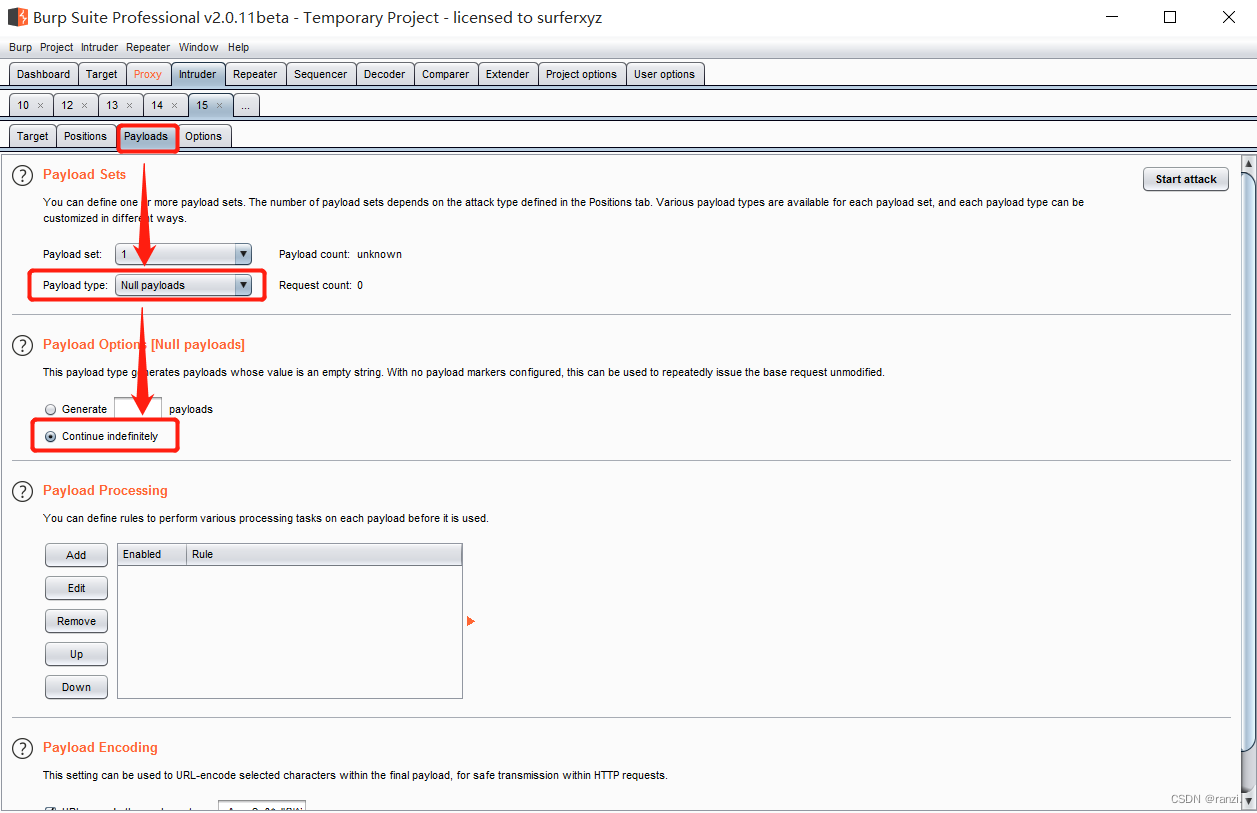1257x813 pixels.
Task: Click the 'Payload Encoding' heading
Action: [100, 747]
